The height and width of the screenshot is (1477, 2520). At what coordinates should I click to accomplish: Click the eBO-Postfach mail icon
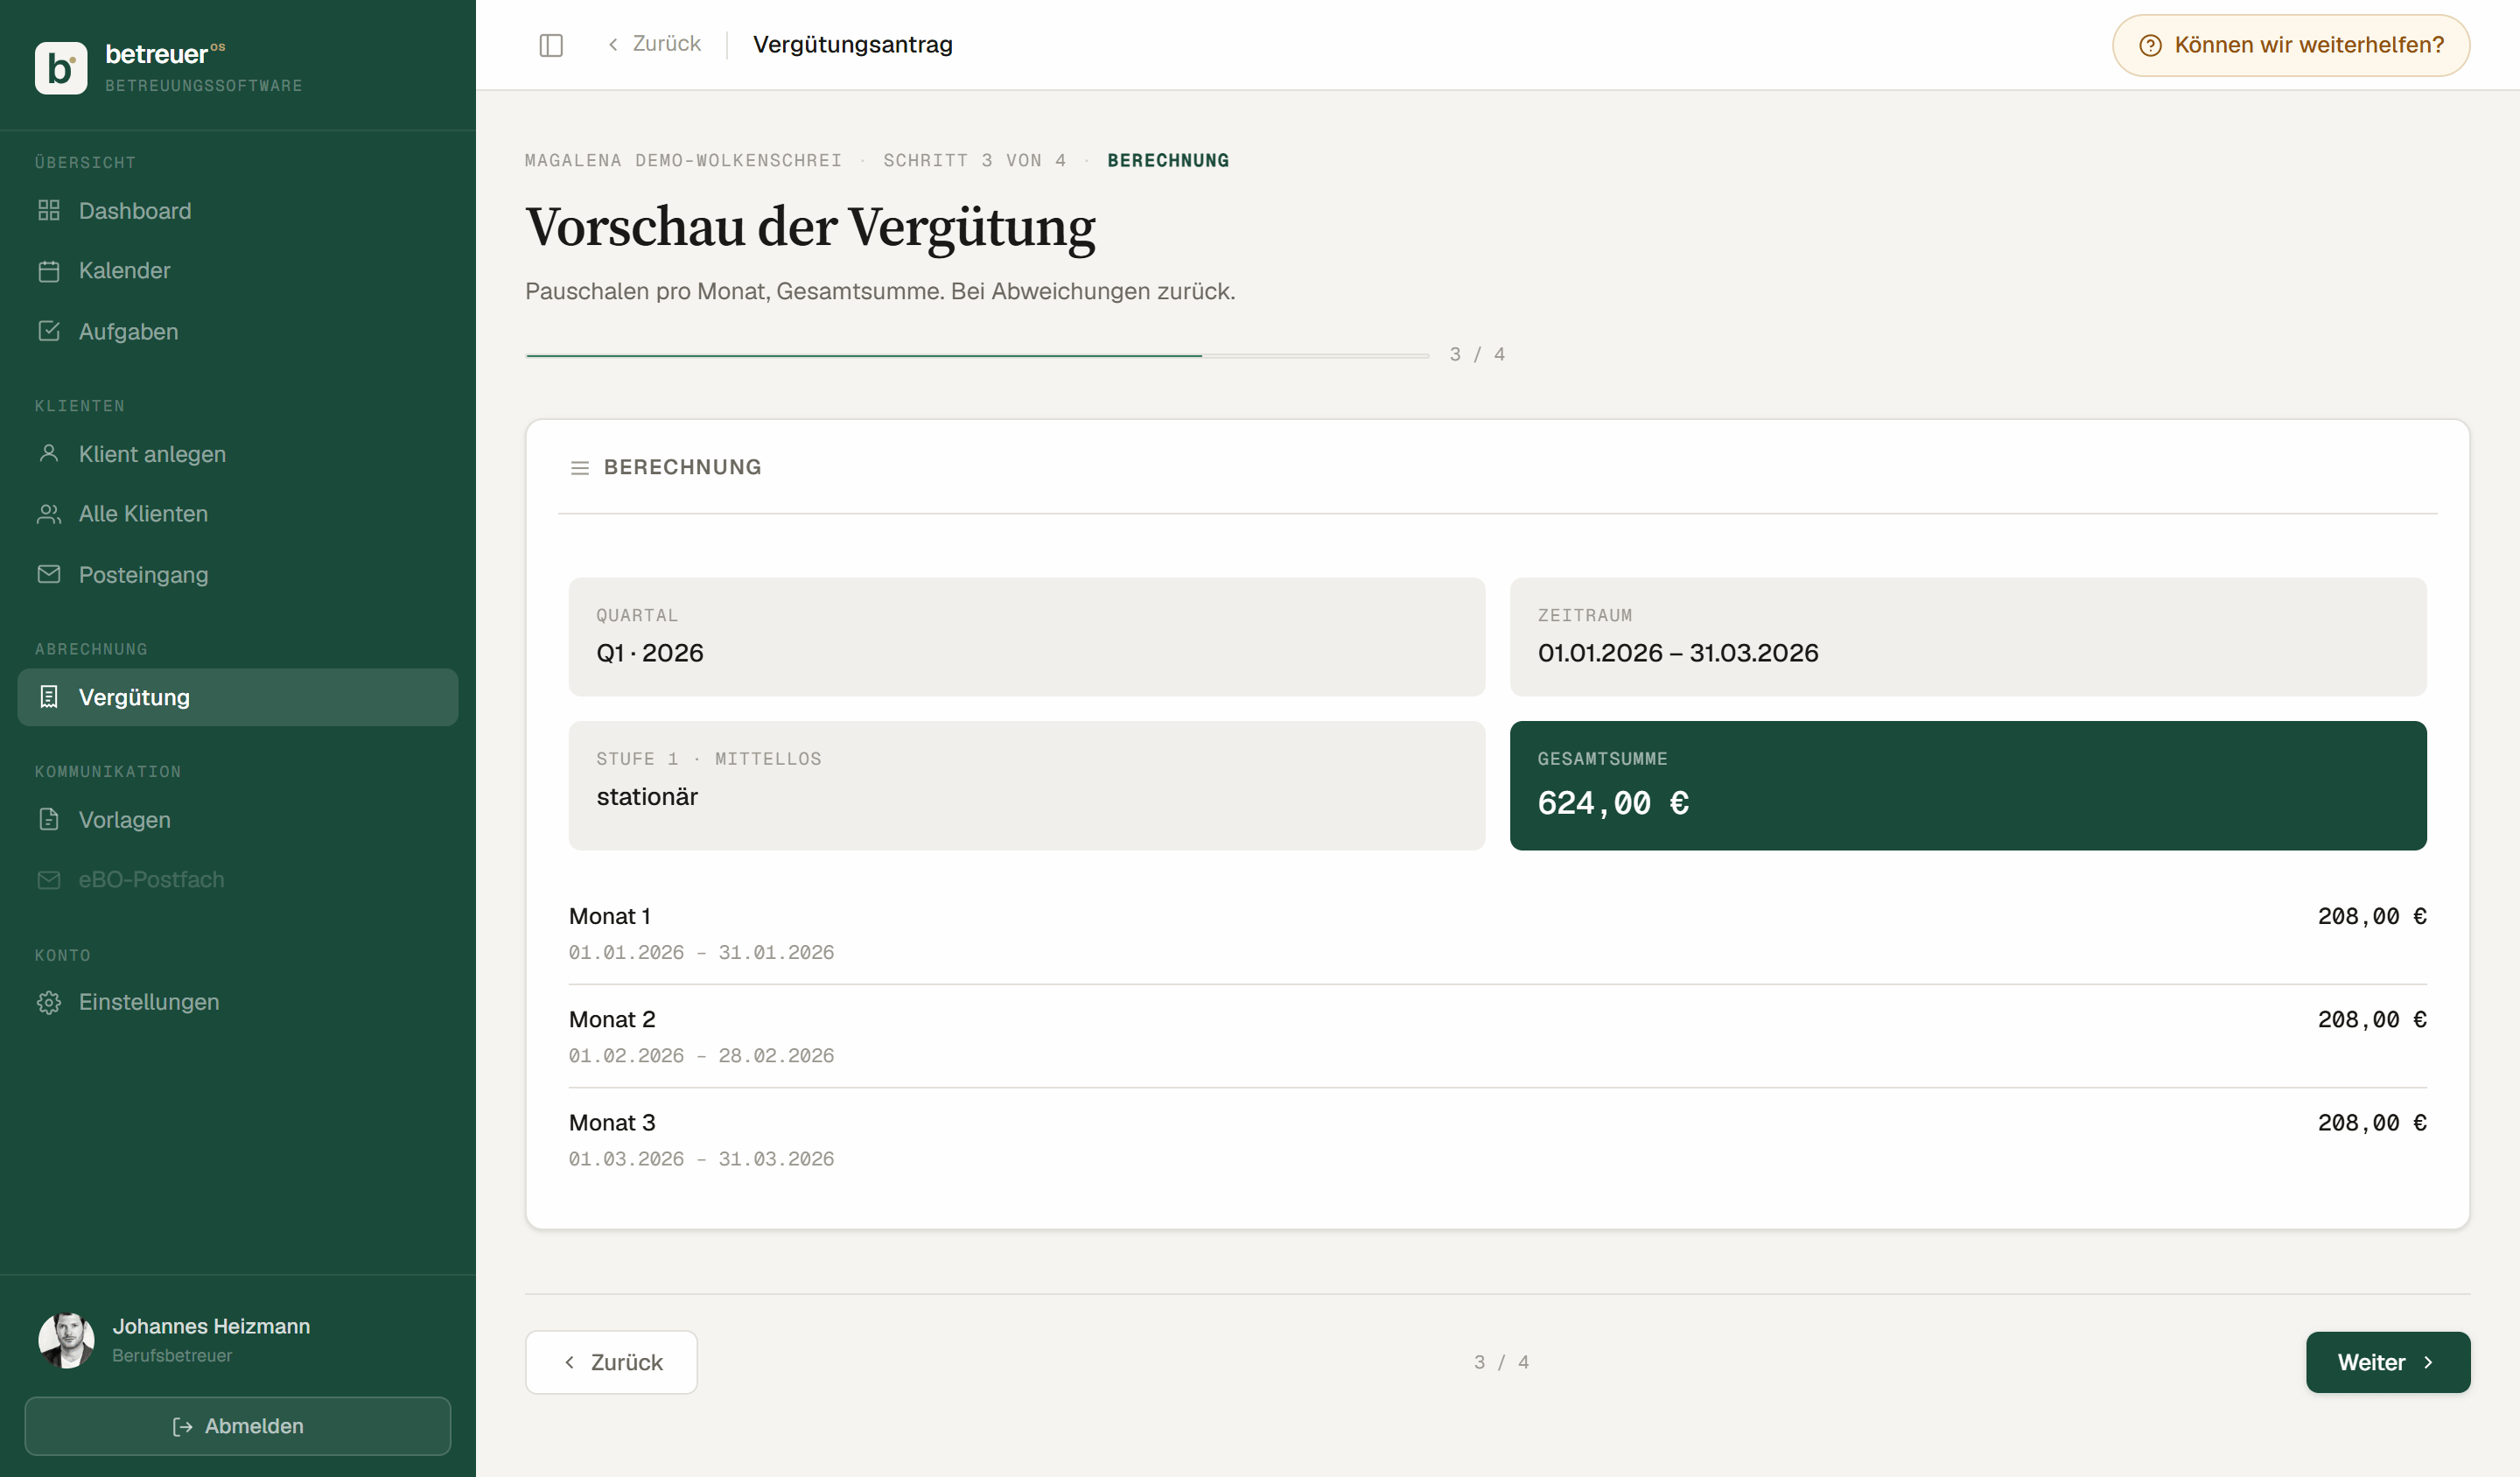49,880
